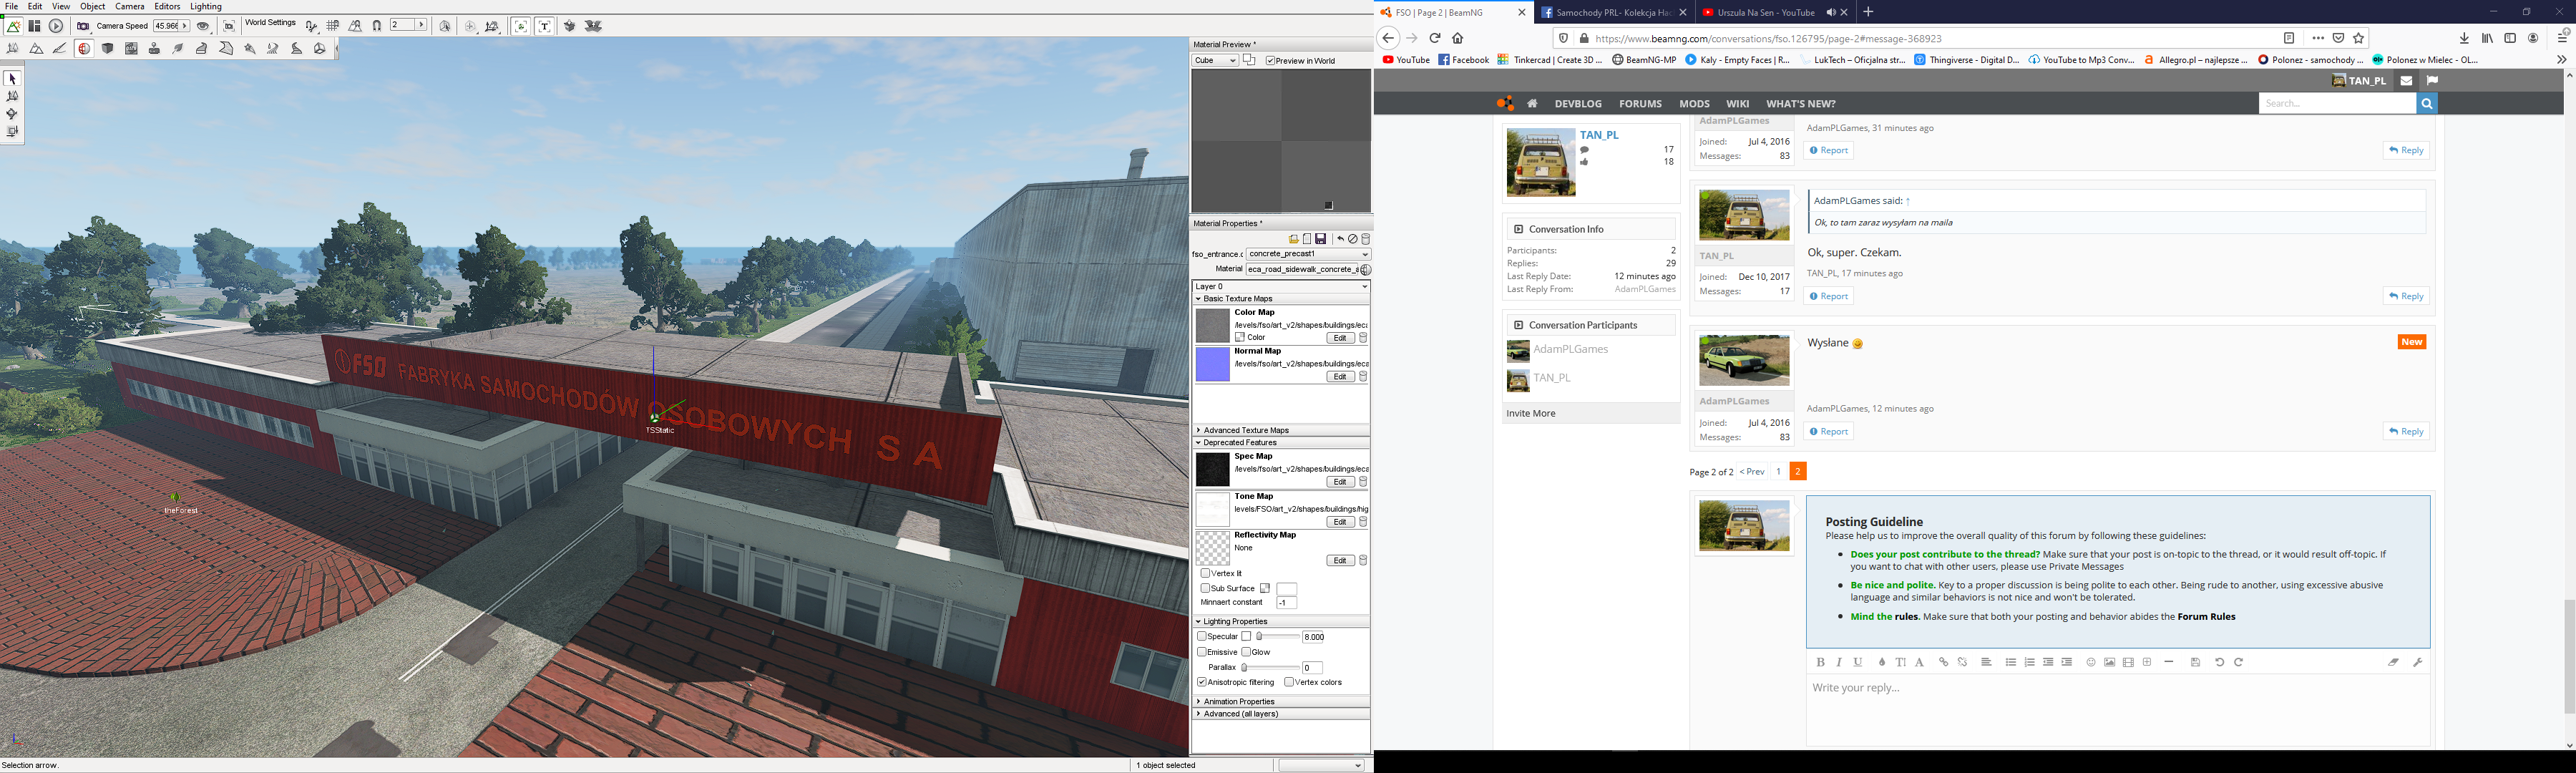Click the Undo icon in reply editor
The height and width of the screenshot is (773, 2576).
click(2219, 662)
